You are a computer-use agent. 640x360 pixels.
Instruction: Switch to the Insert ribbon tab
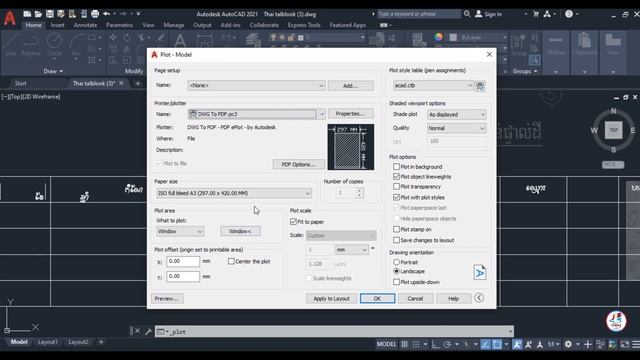[x=58, y=25]
